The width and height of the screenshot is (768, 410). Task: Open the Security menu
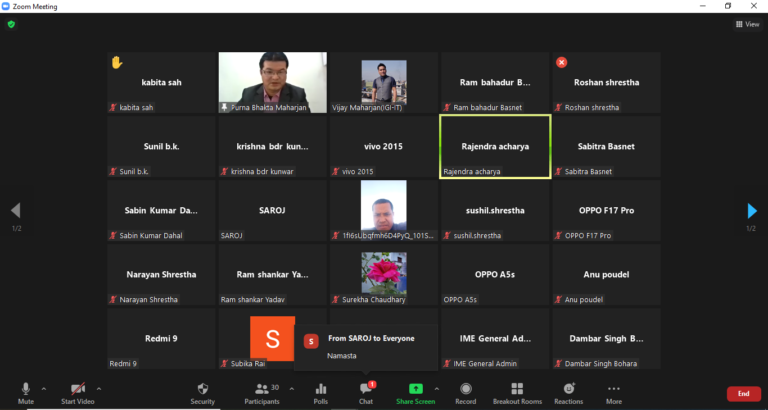pos(203,393)
